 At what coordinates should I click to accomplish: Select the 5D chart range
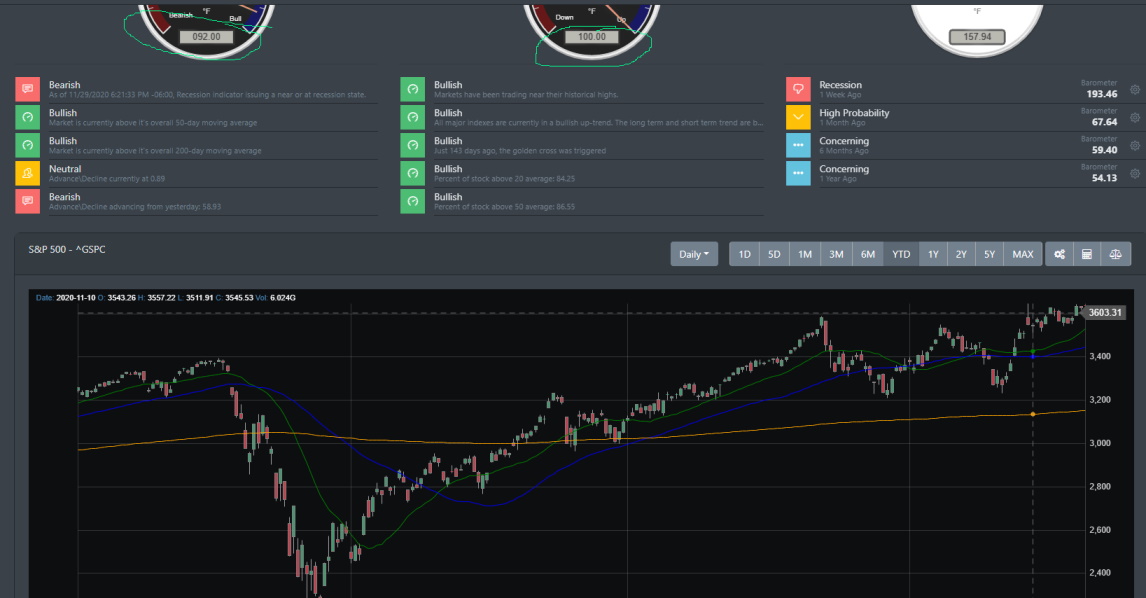[774, 254]
